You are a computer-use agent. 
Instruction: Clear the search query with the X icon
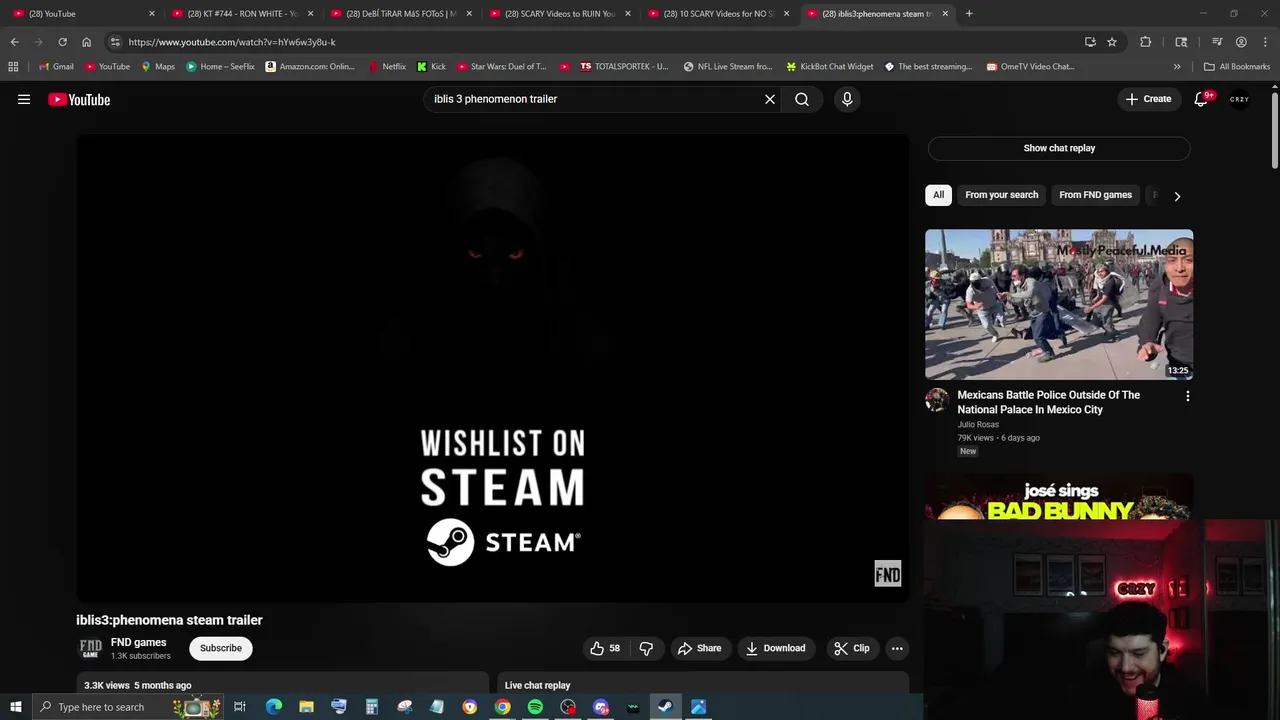[770, 99]
